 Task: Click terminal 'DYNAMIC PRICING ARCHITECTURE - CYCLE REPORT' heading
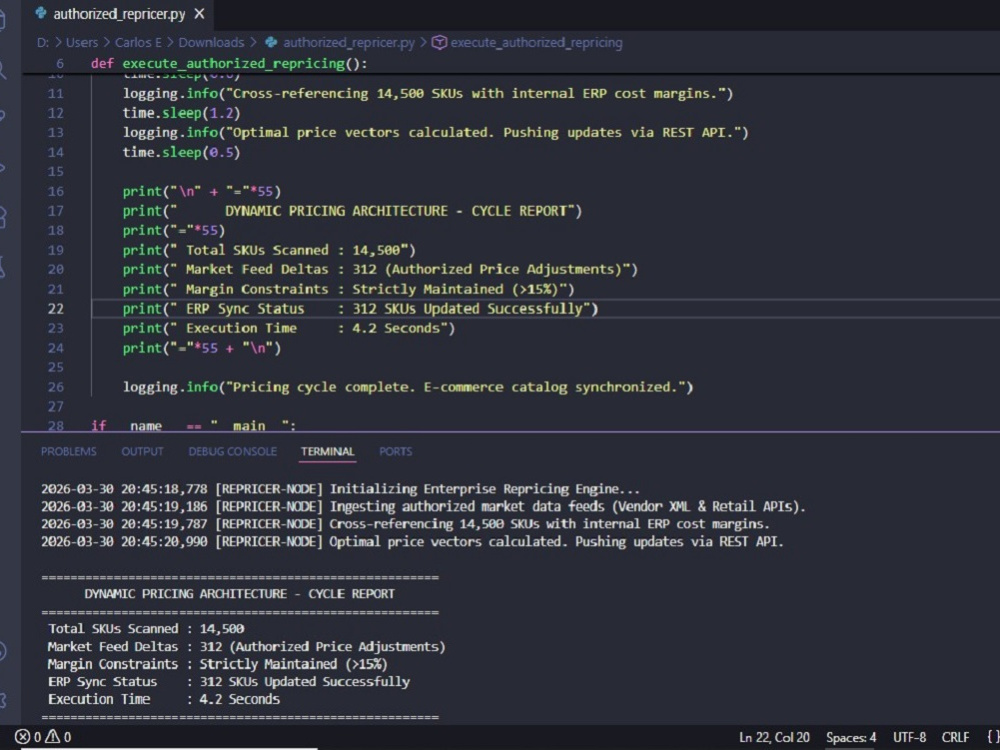(239, 594)
